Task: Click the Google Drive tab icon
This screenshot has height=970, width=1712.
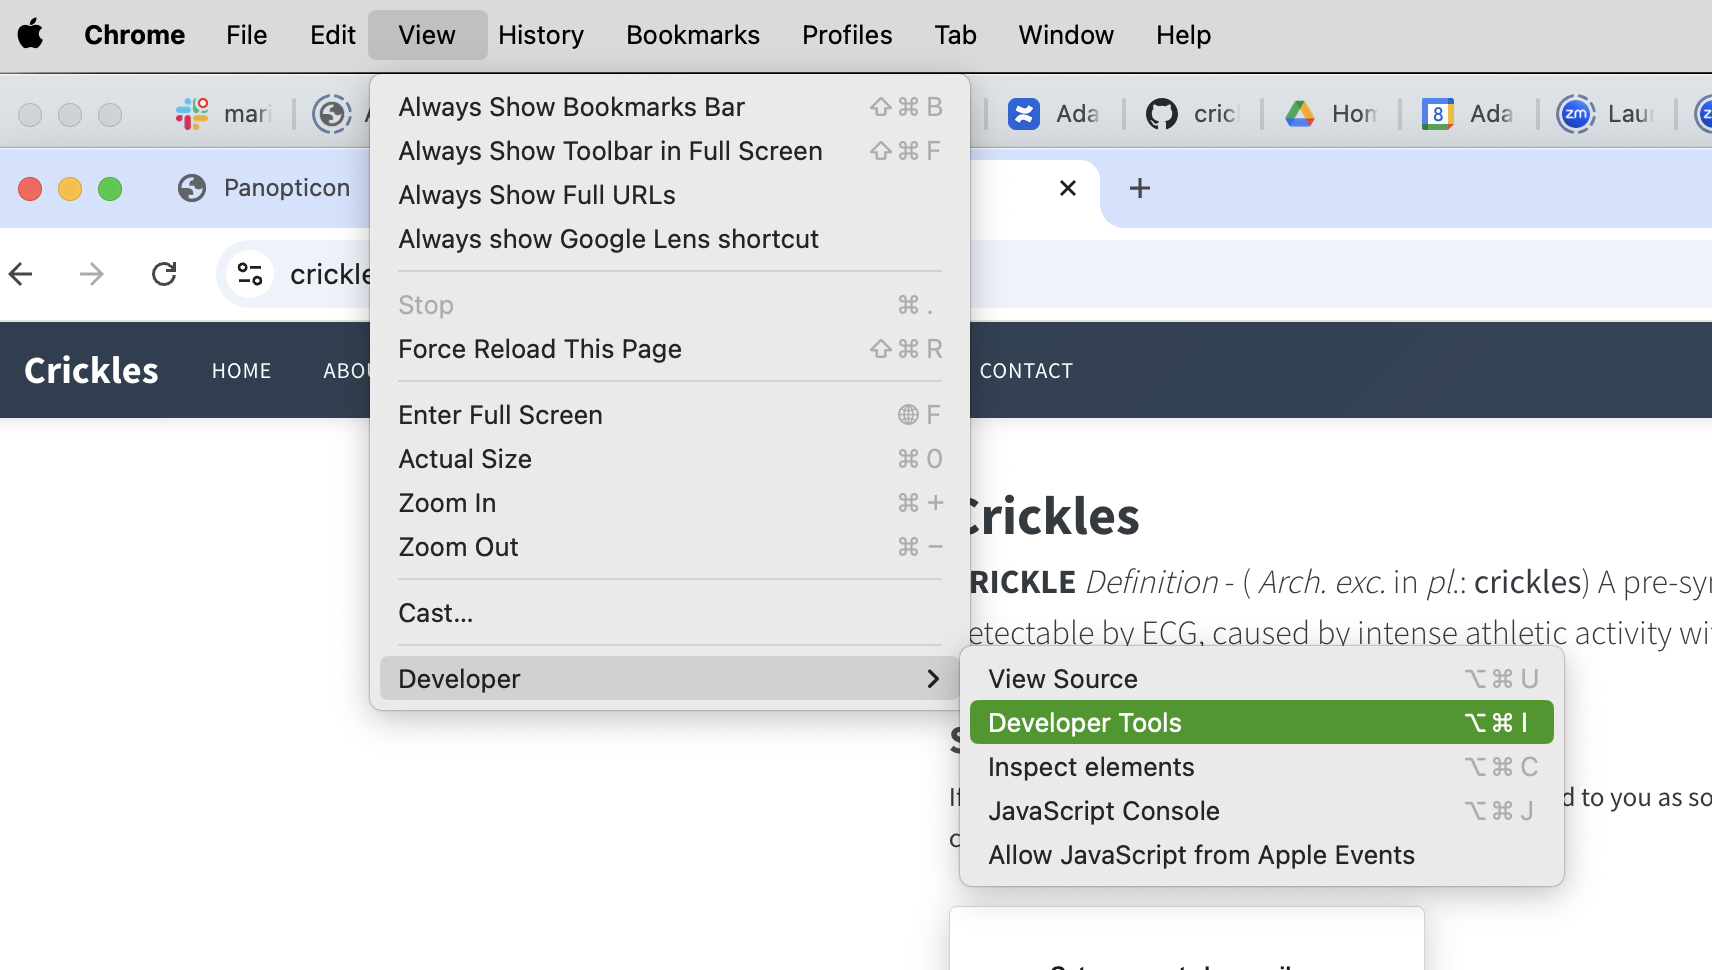Action: (x=1299, y=114)
